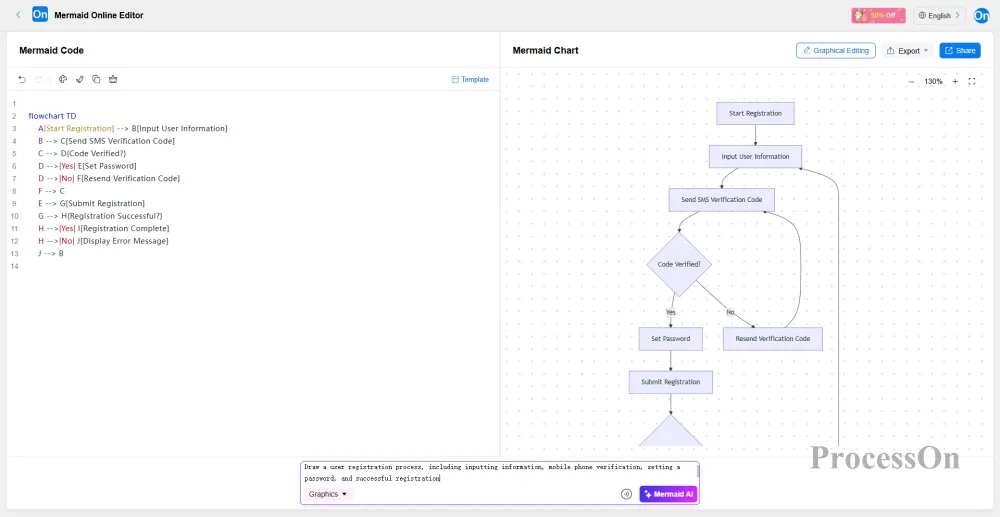Click the Mermaid AI generate button
Image resolution: width=1000 pixels, height=517 pixels.
tap(668, 494)
